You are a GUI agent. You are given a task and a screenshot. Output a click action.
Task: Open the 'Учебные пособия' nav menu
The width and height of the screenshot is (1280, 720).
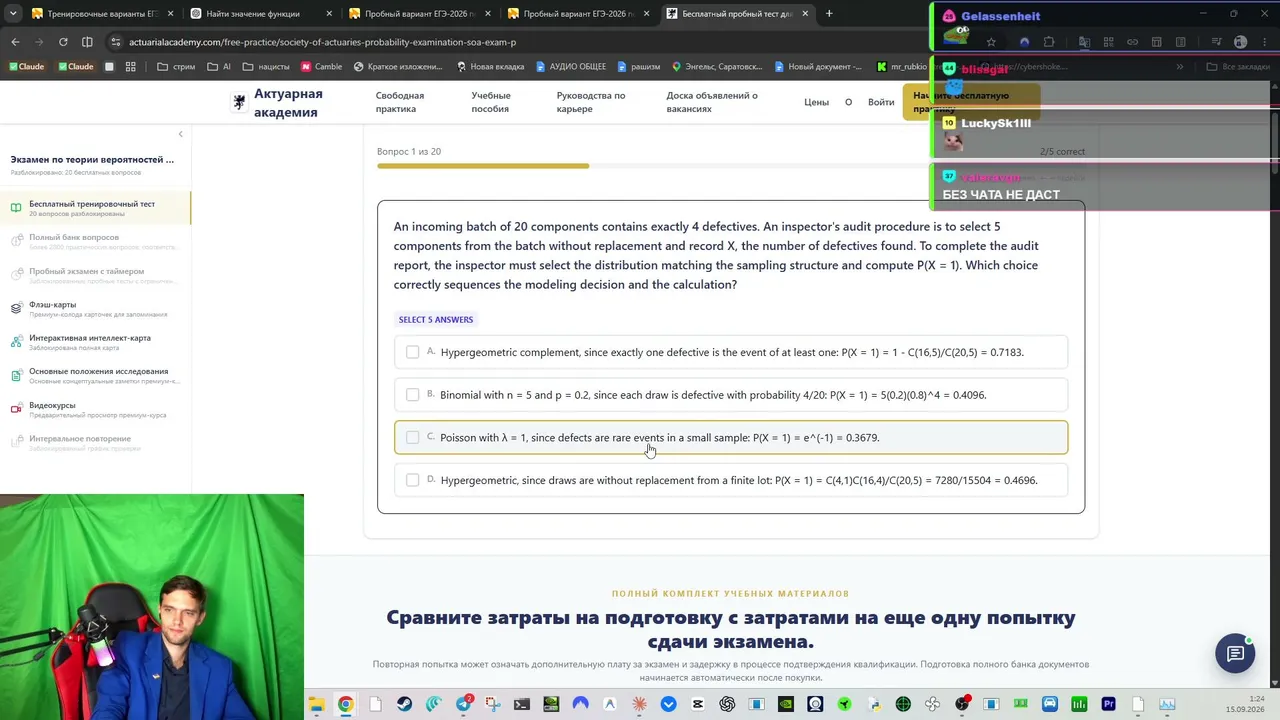tap(491, 102)
